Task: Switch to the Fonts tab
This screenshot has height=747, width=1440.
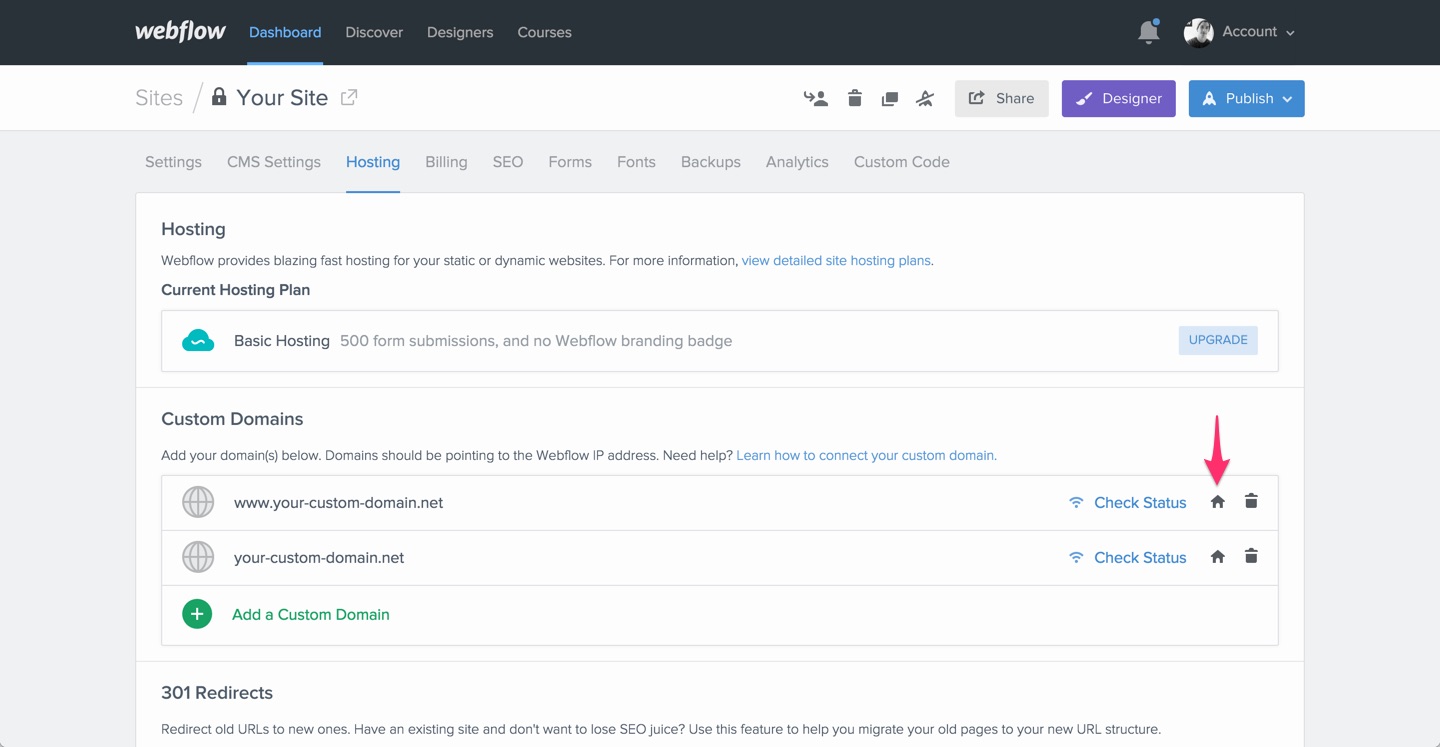Action: coord(636,162)
